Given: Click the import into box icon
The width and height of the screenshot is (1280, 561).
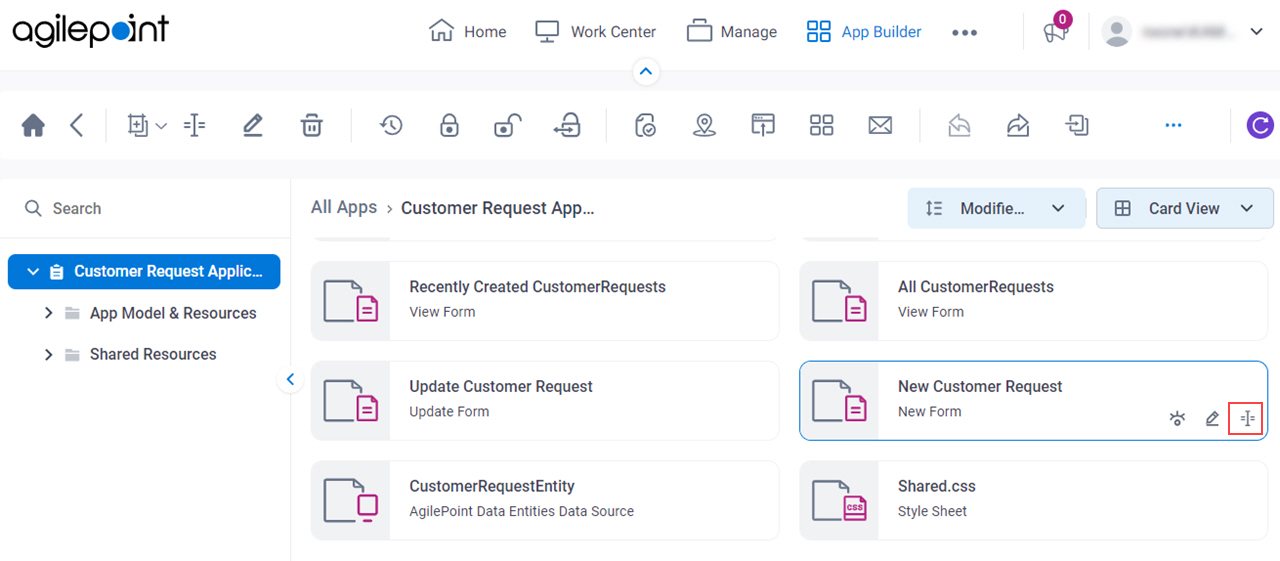Looking at the screenshot, I should 1077,125.
